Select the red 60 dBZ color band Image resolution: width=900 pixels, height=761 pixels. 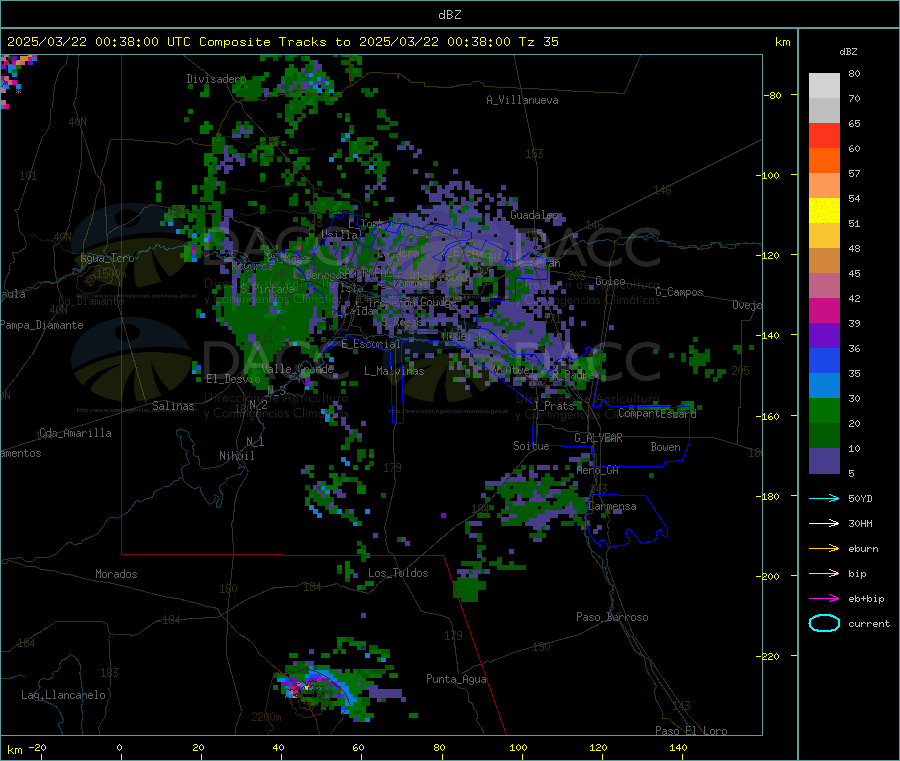point(824,135)
